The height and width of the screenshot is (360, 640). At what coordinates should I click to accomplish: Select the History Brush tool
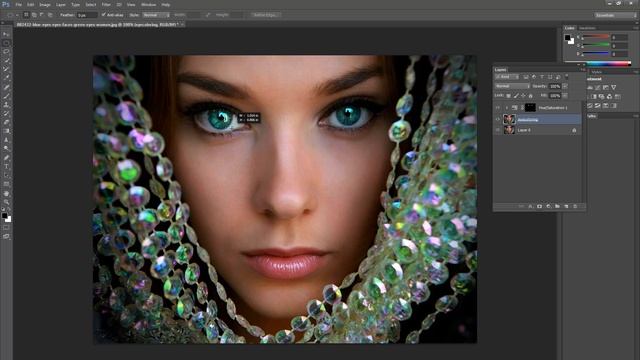pyautogui.click(x=6, y=114)
